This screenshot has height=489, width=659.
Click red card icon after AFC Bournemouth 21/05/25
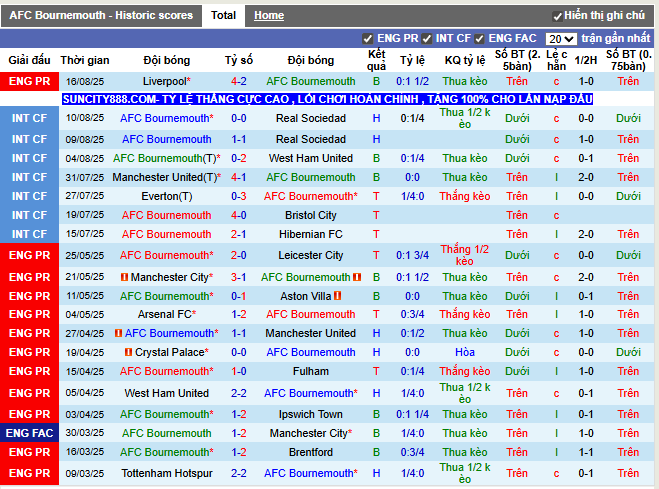357,277
